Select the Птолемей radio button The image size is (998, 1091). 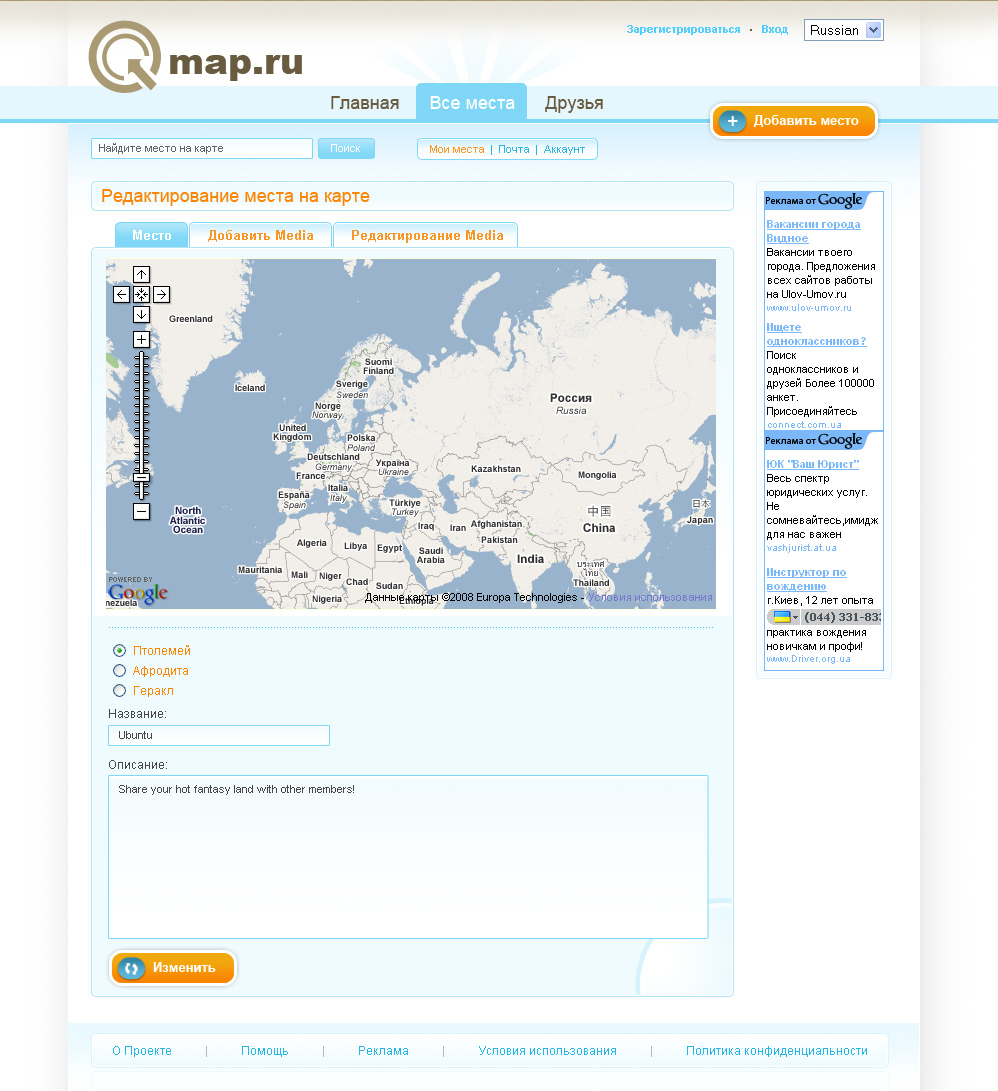(x=119, y=650)
